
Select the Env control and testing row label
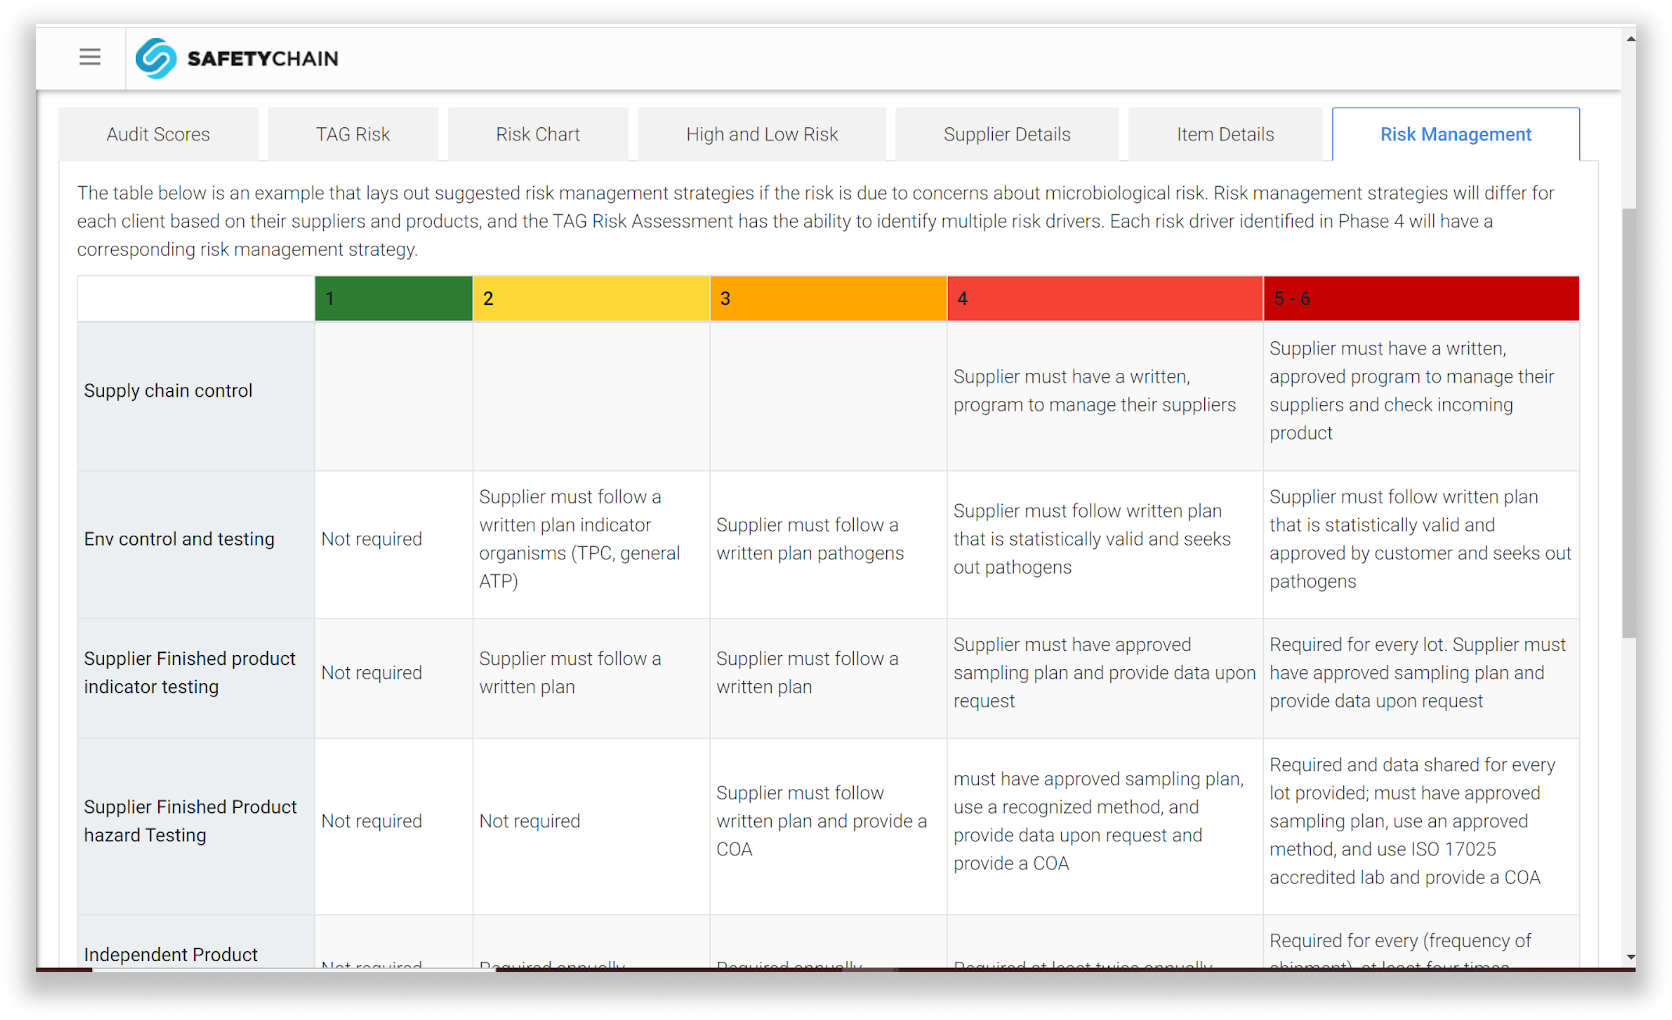coord(179,539)
